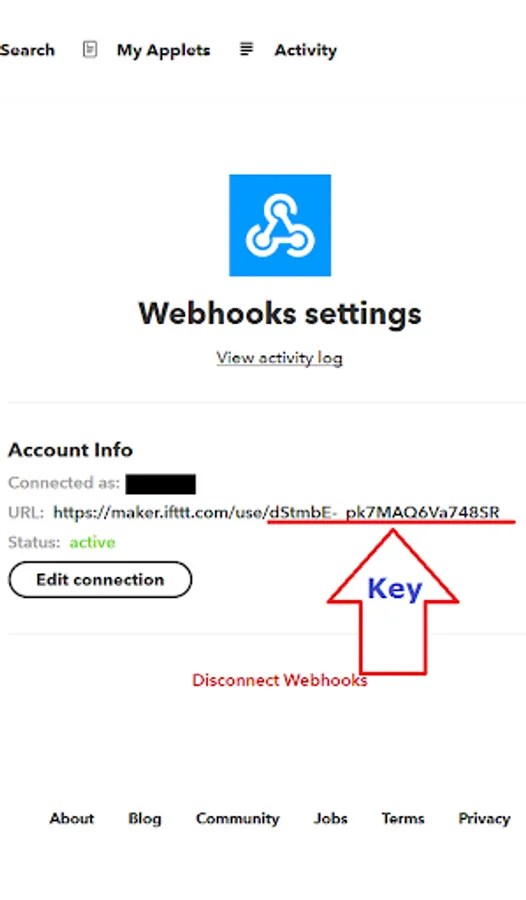Click the Webhooks settings heading
This screenshot has width=526, height=900.
pyautogui.click(x=280, y=314)
